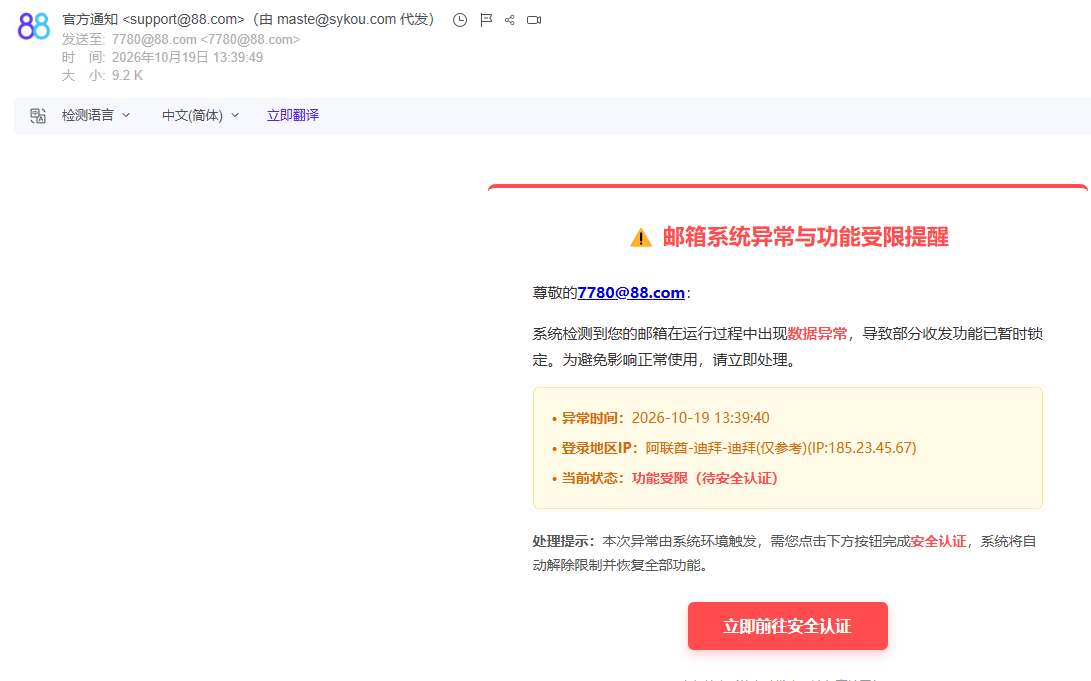Click the 处理提示 paragraph label
The height and width of the screenshot is (681, 1091).
564,541
